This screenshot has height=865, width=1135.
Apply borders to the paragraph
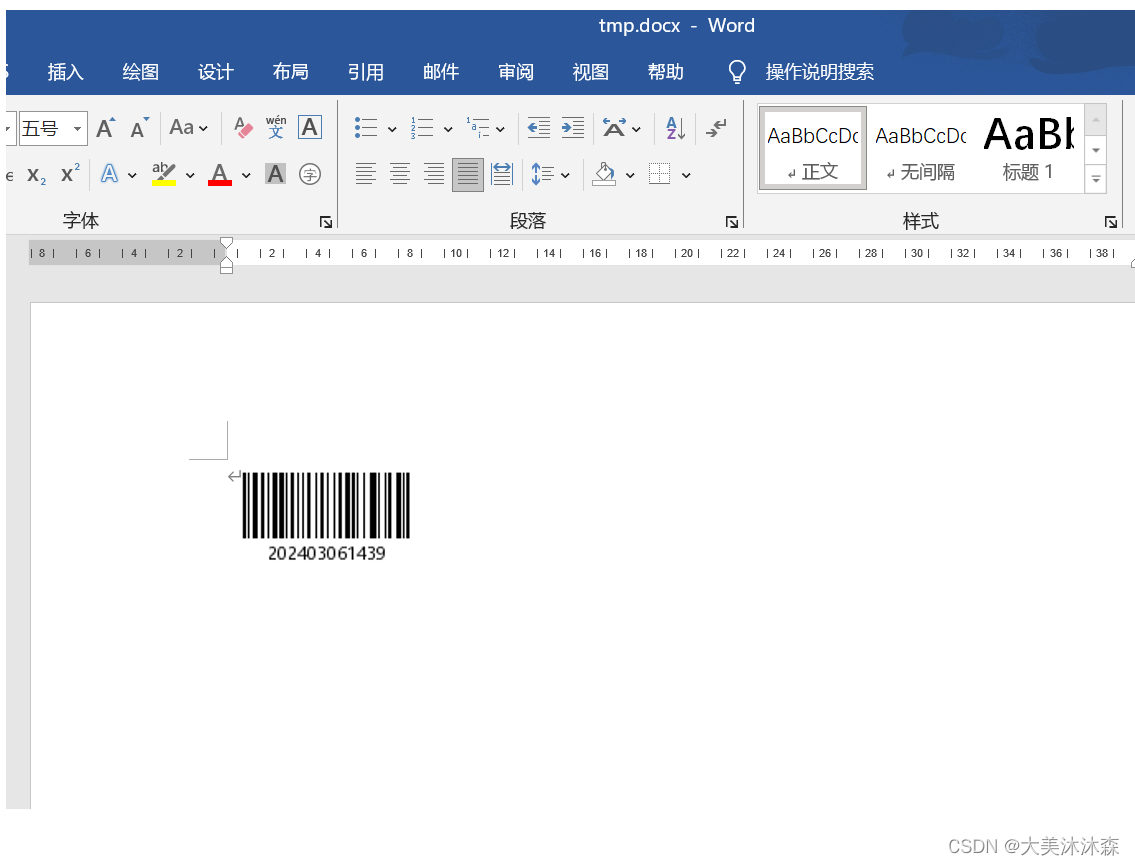click(659, 174)
